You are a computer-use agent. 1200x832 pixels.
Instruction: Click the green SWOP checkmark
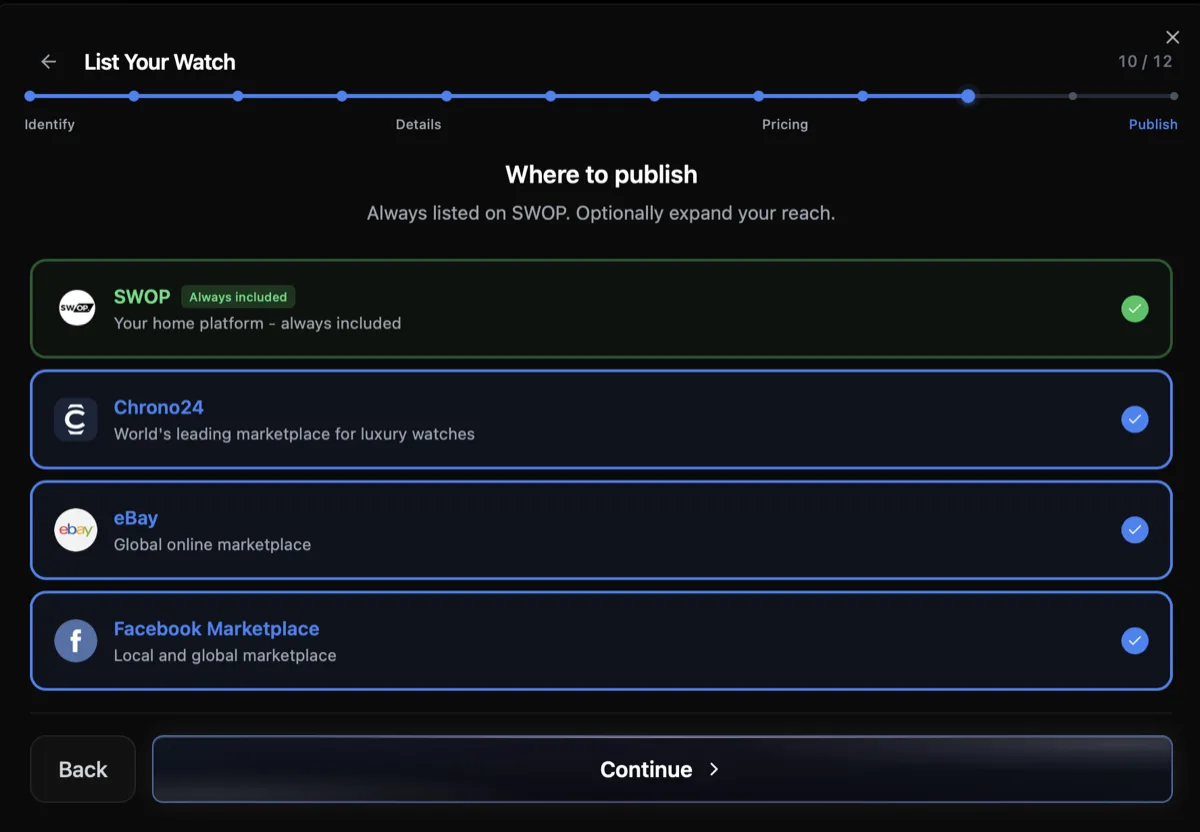coord(1135,309)
